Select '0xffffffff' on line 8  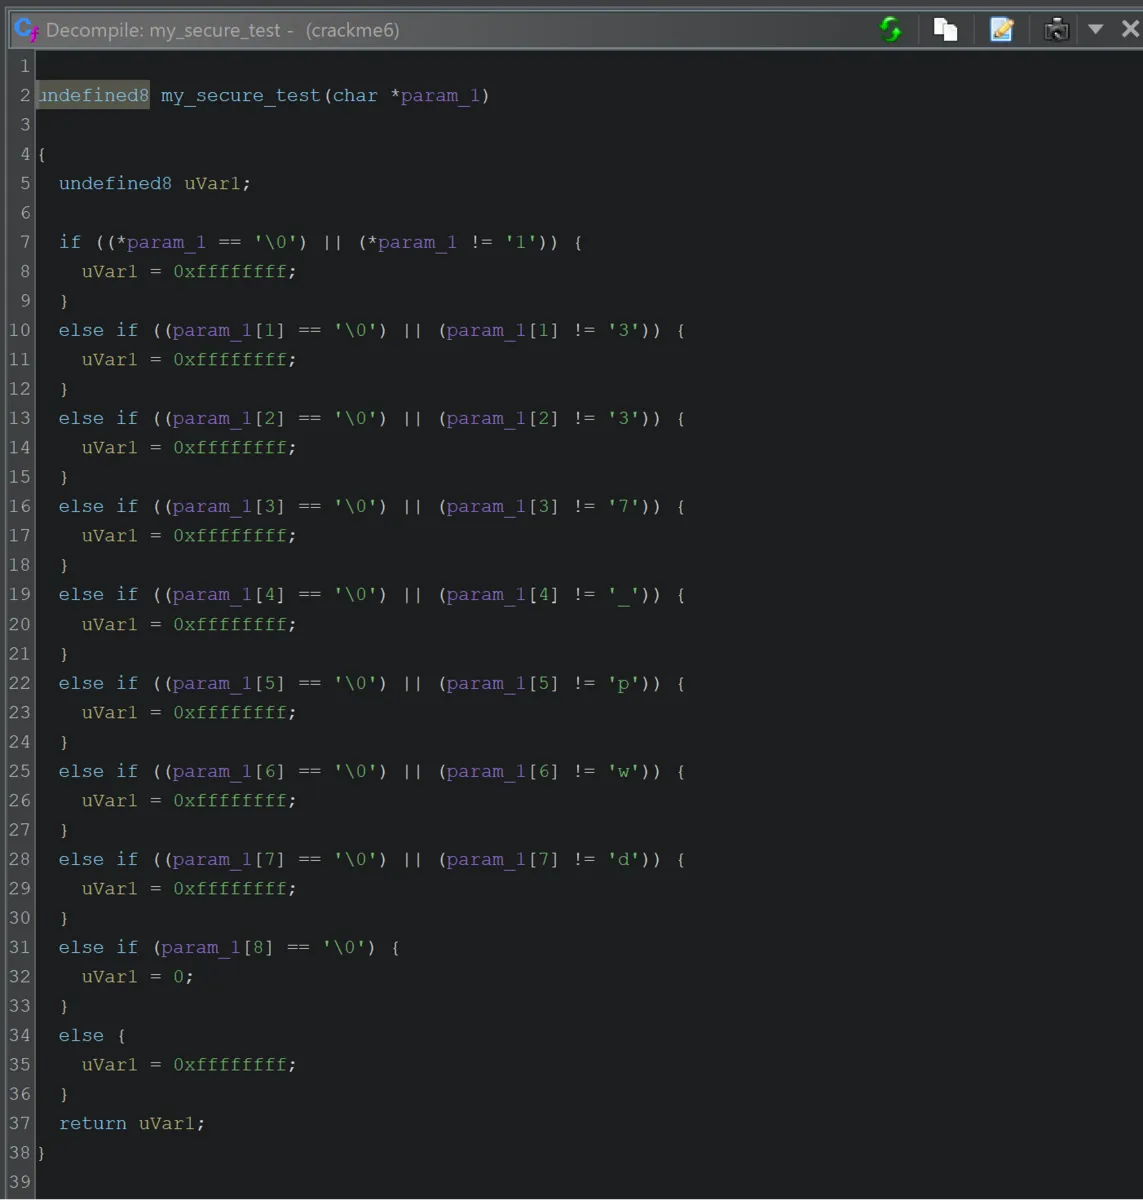point(229,271)
